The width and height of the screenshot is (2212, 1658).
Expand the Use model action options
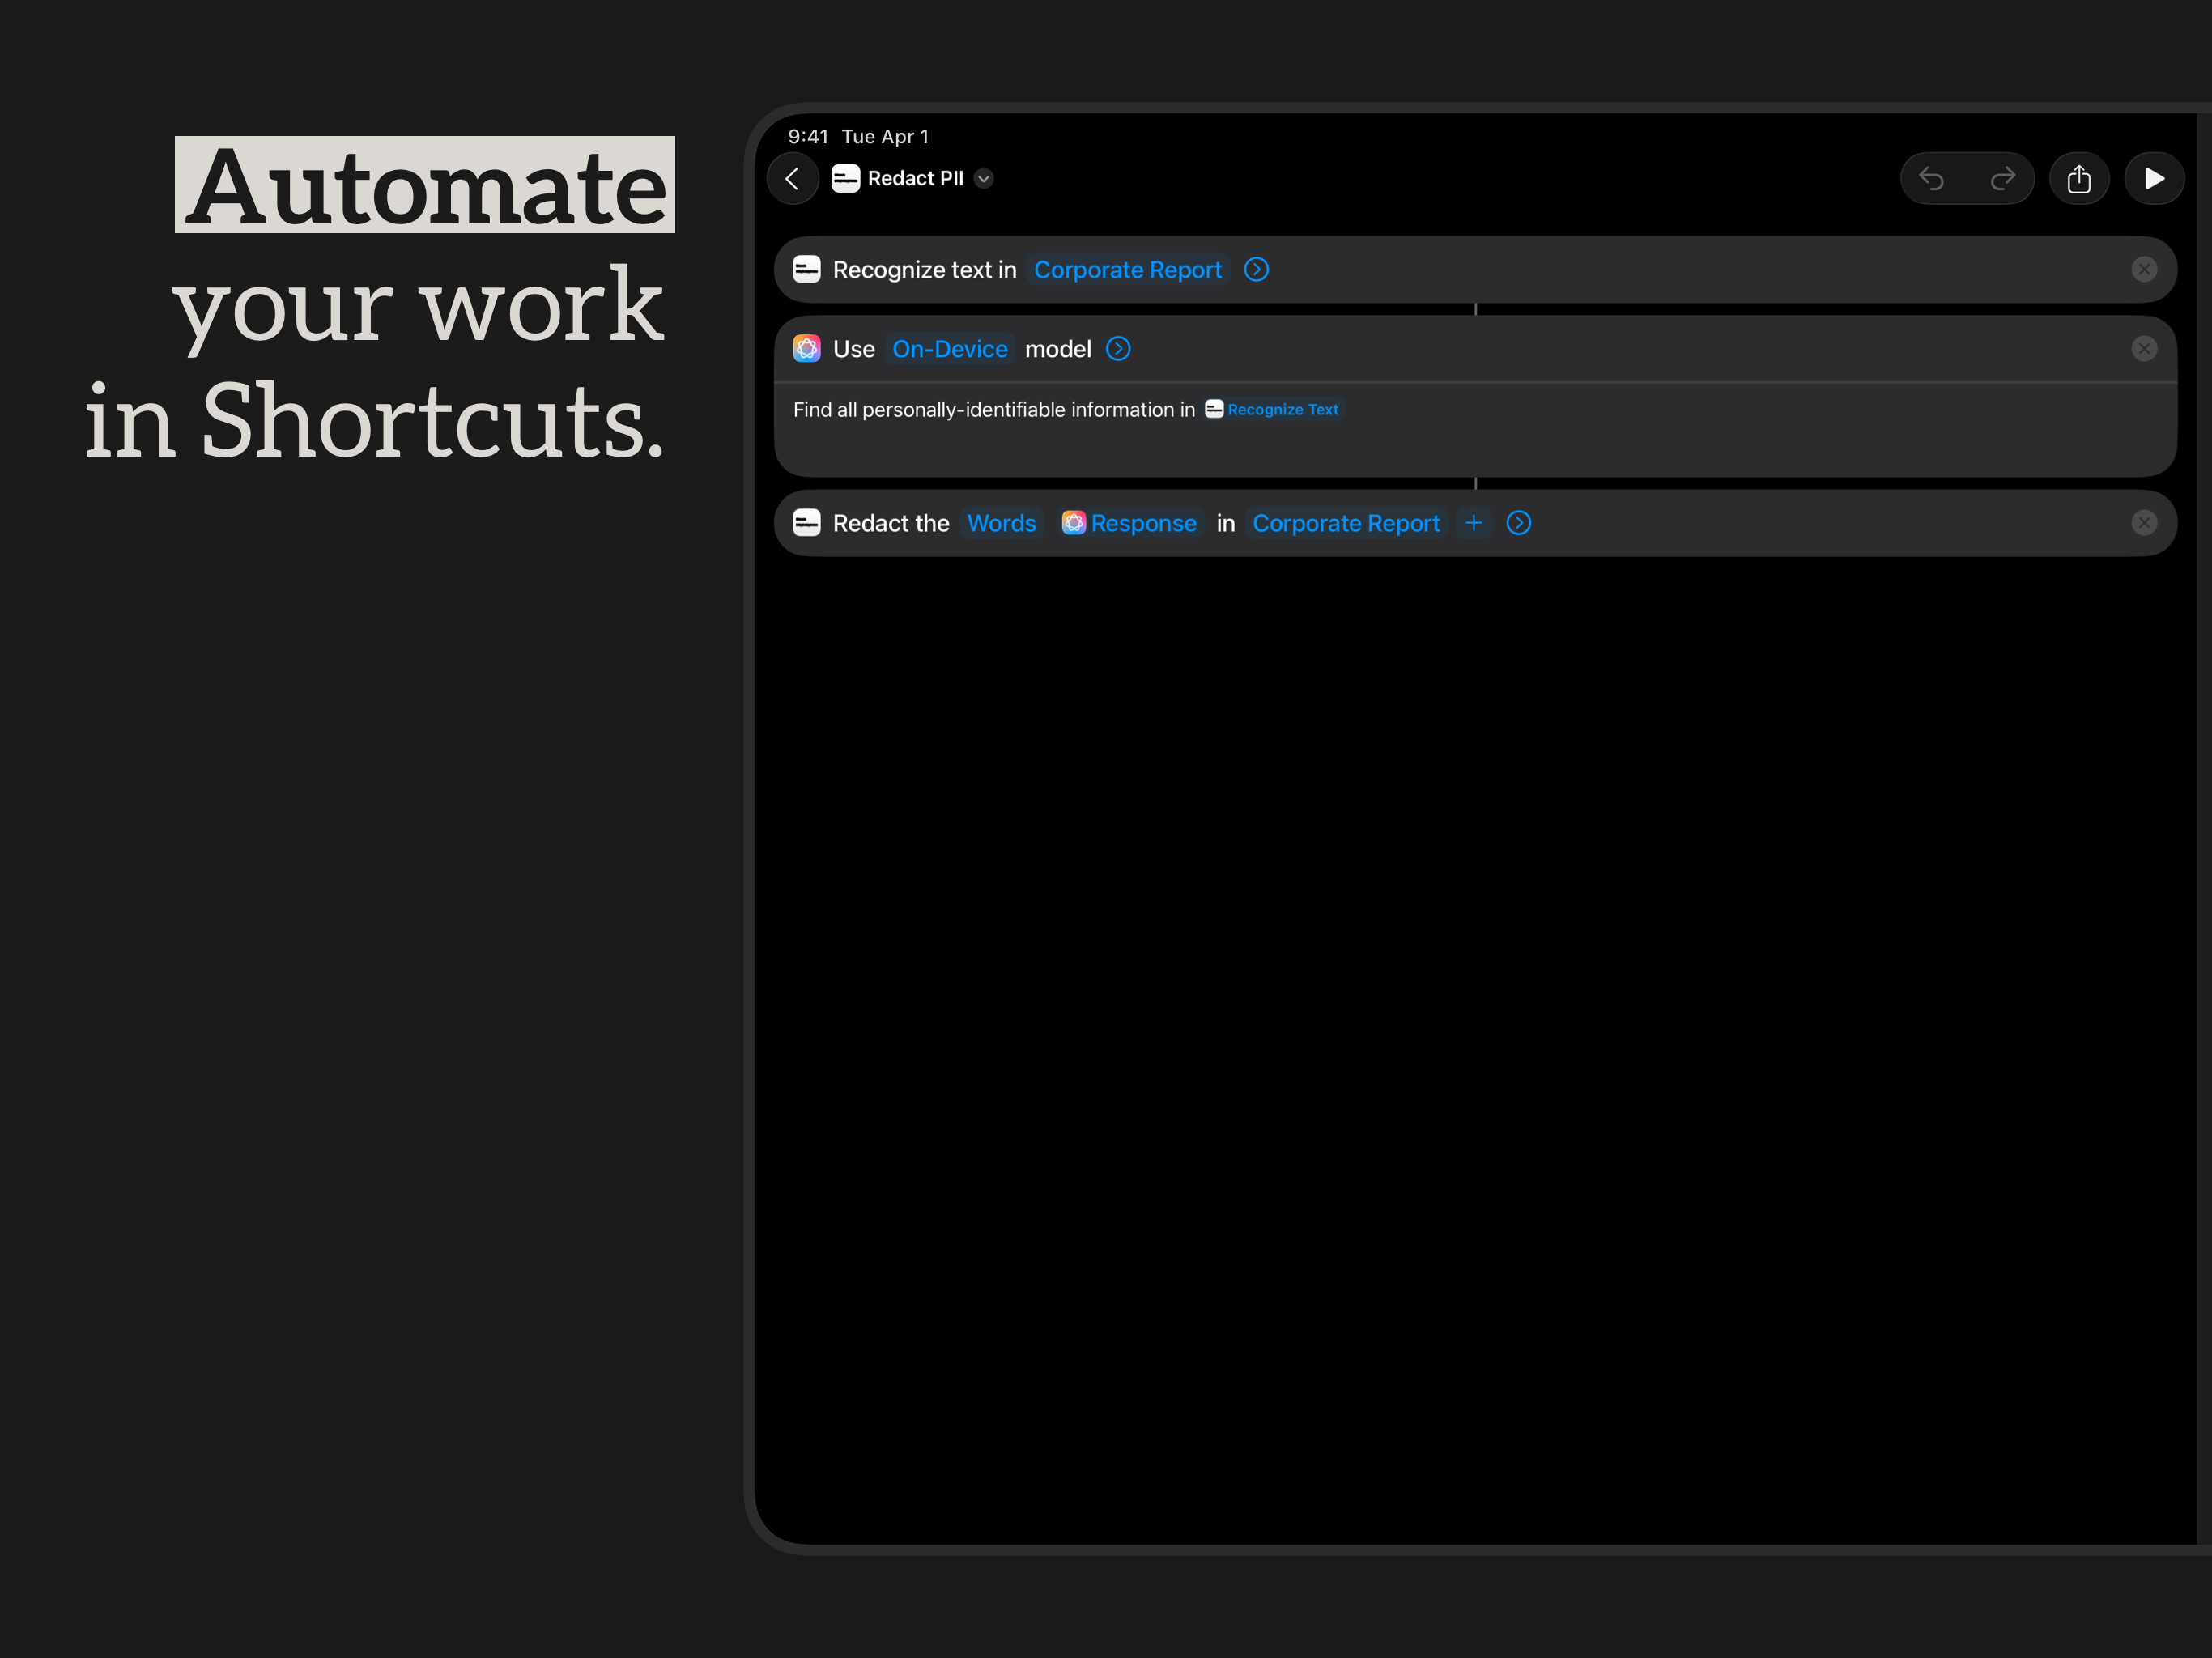(1119, 349)
